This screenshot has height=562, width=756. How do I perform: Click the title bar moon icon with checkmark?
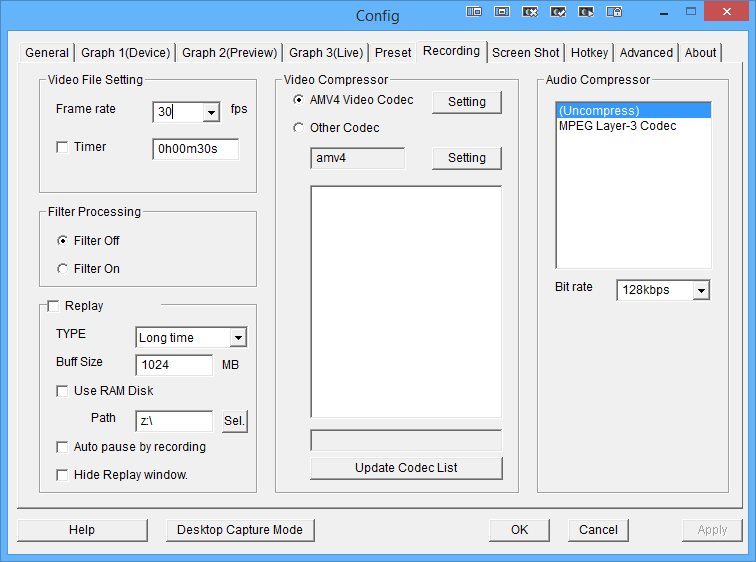558,12
